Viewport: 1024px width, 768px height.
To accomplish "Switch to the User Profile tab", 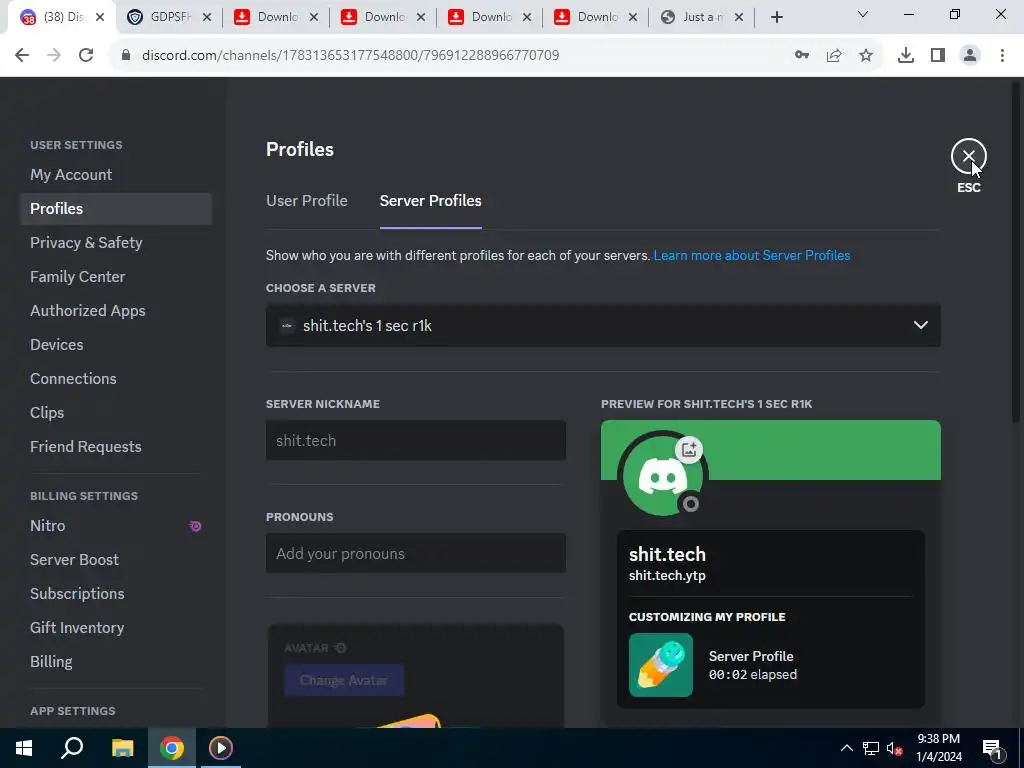I will click(306, 200).
